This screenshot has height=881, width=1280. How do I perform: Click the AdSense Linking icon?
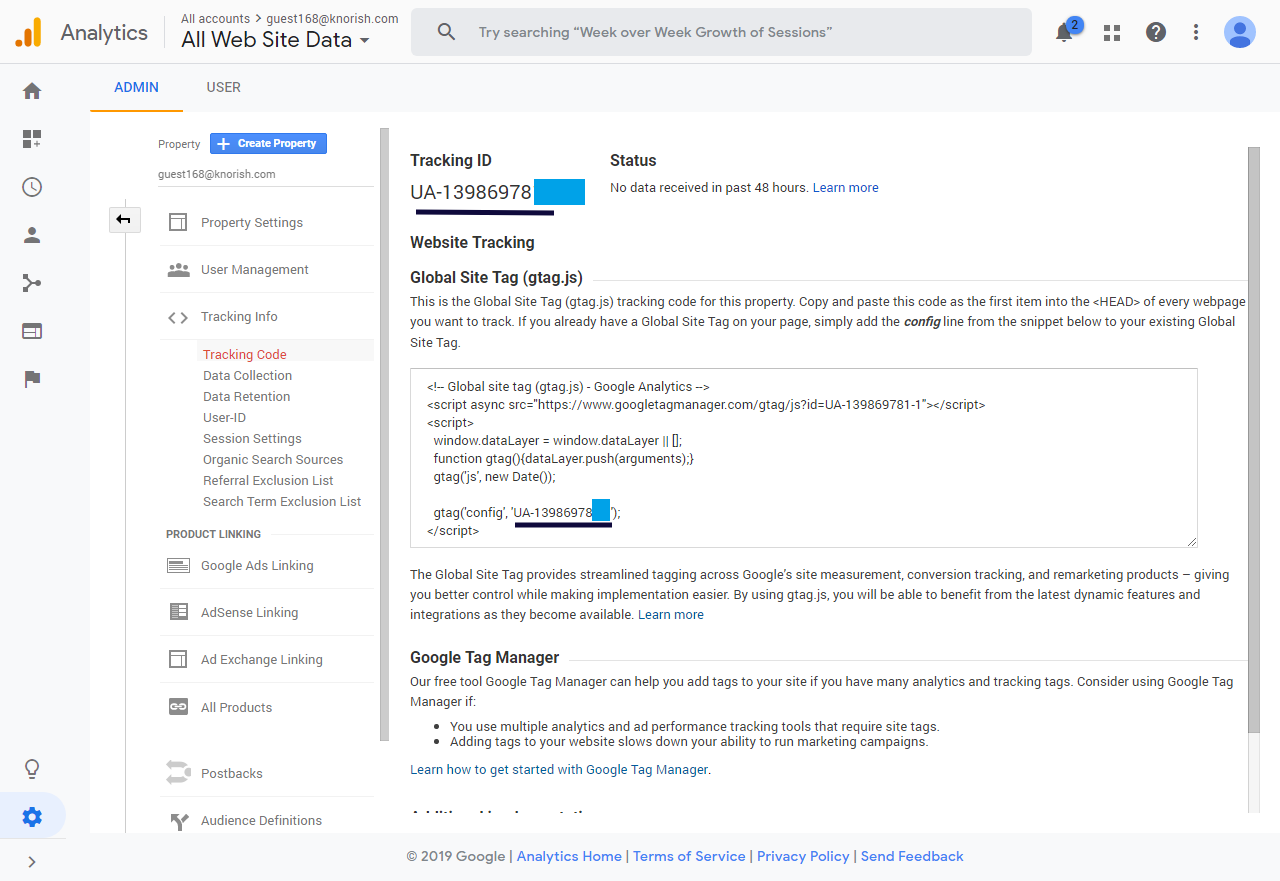(x=178, y=612)
